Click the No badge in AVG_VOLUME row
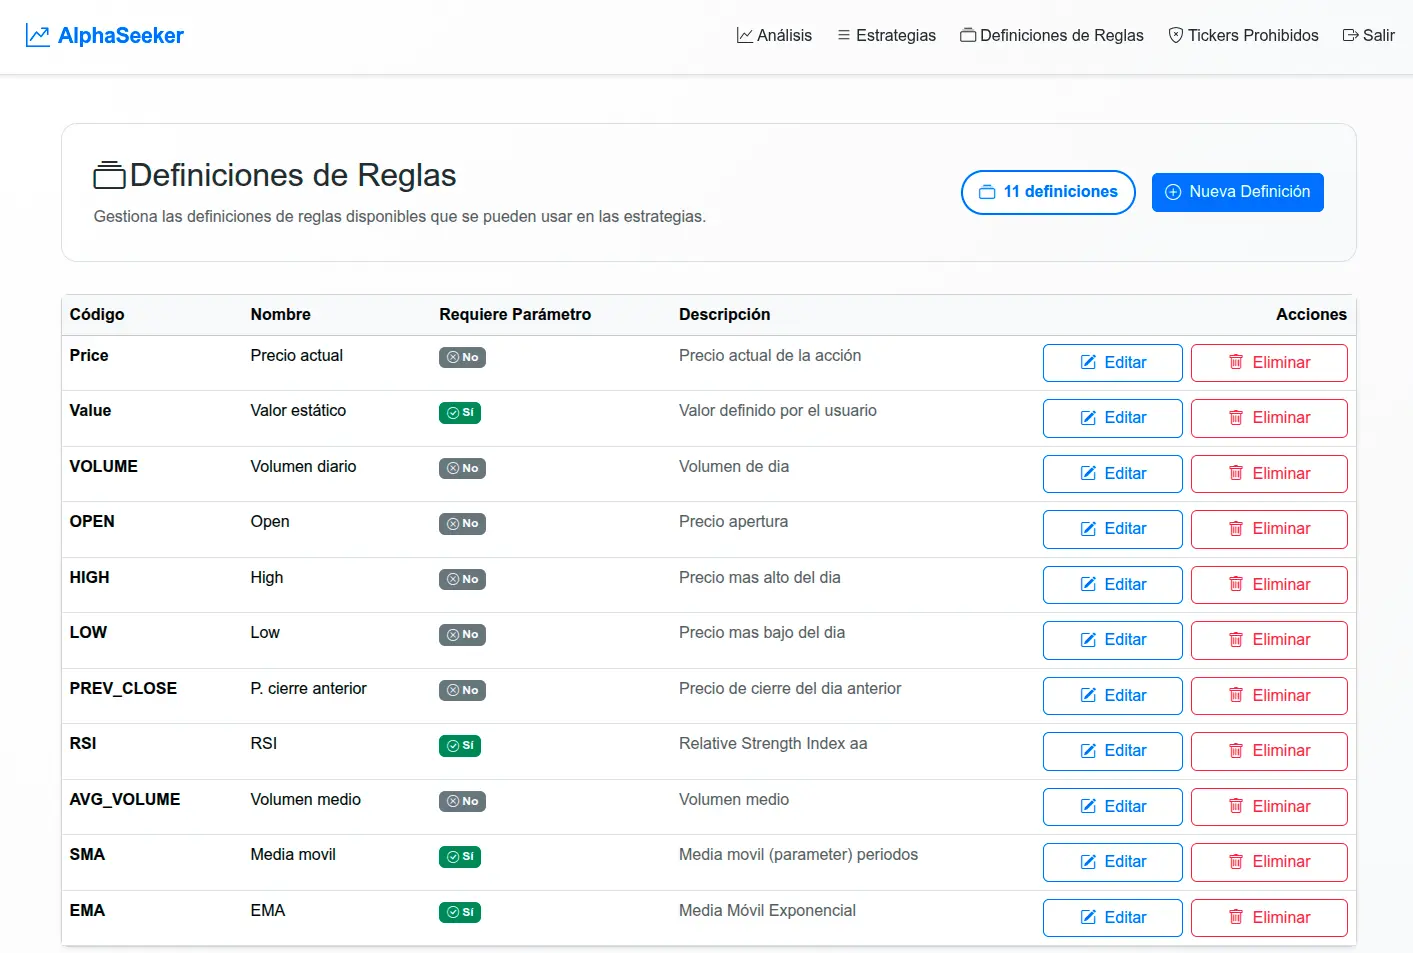The image size is (1413, 953). pos(462,802)
